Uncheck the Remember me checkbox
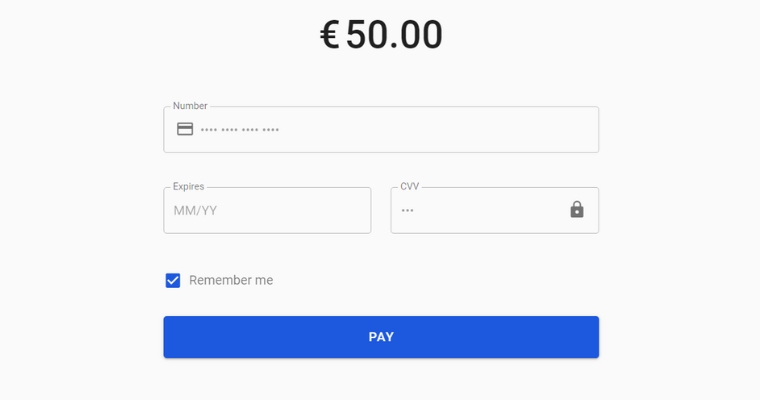Image resolution: width=760 pixels, height=400 pixels. (173, 280)
